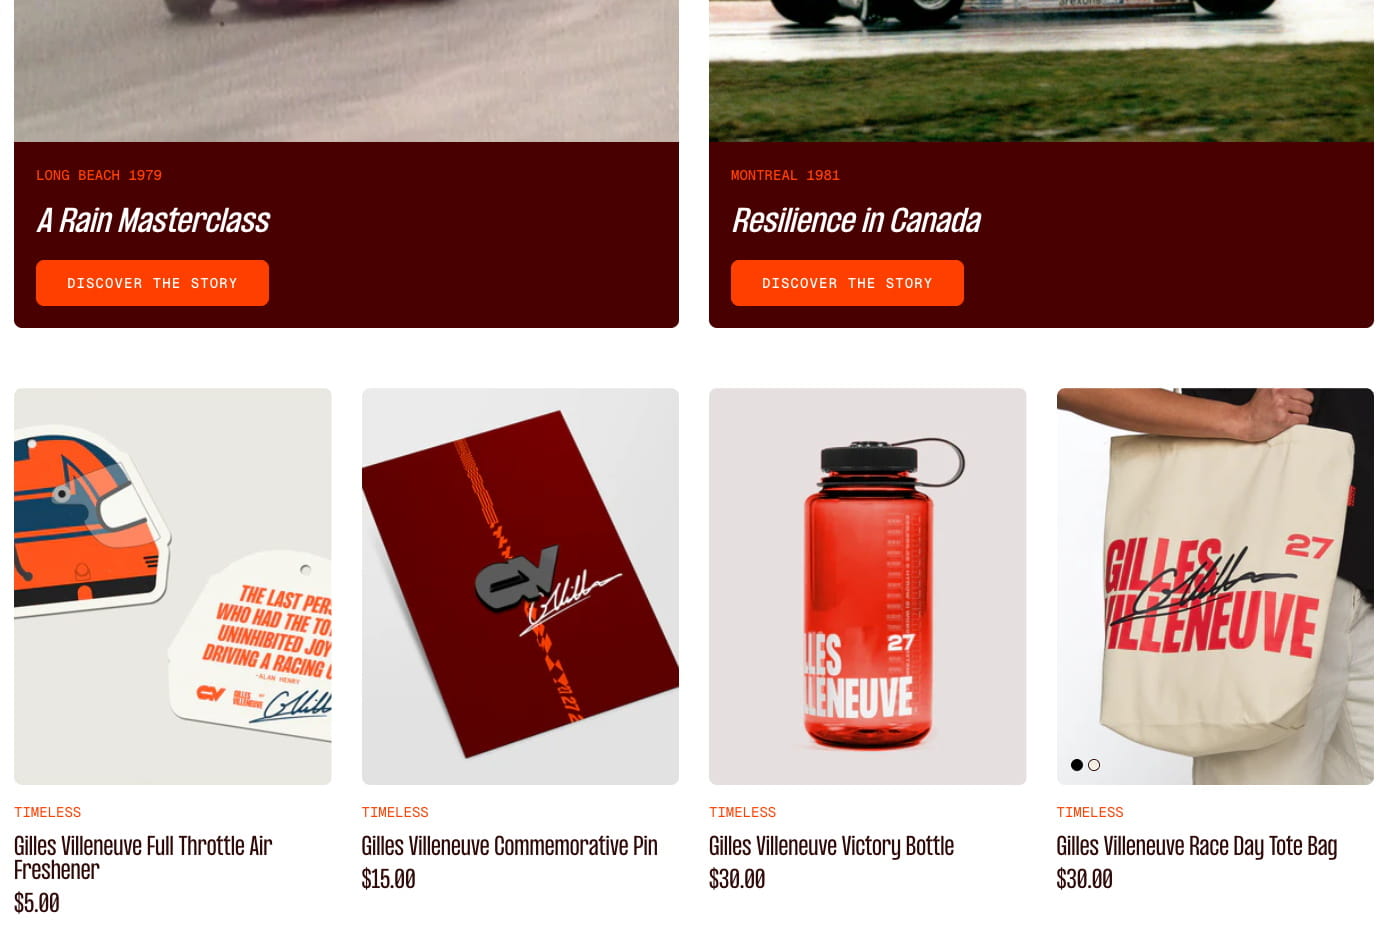Click the Montreal 1981 label
1390x929 pixels.
(x=785, y=175)
